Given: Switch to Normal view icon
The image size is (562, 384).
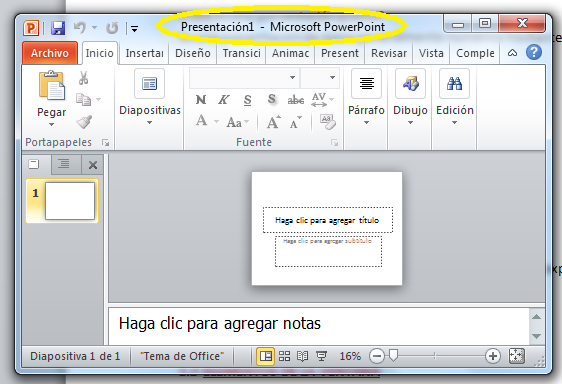Looking at the screenshot, I should pos(266,356).
